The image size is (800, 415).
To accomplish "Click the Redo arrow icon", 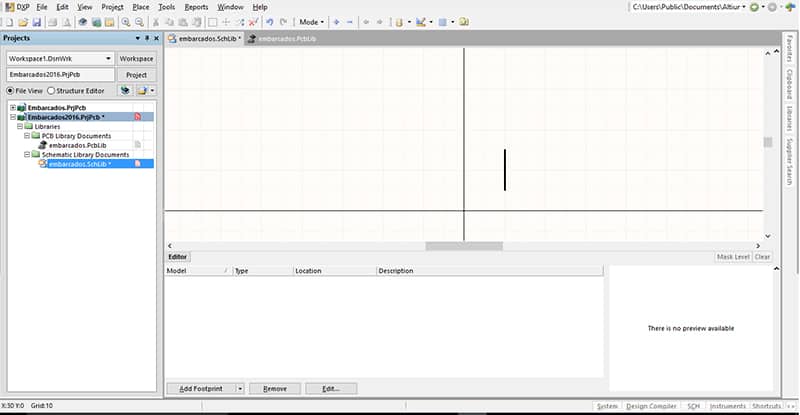I will (283, 21).
